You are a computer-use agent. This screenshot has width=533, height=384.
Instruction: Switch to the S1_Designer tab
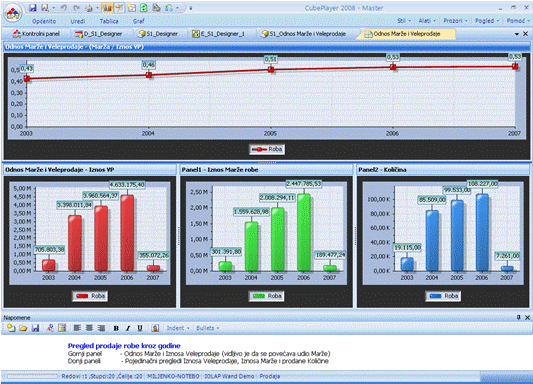(x=158, y=34)
